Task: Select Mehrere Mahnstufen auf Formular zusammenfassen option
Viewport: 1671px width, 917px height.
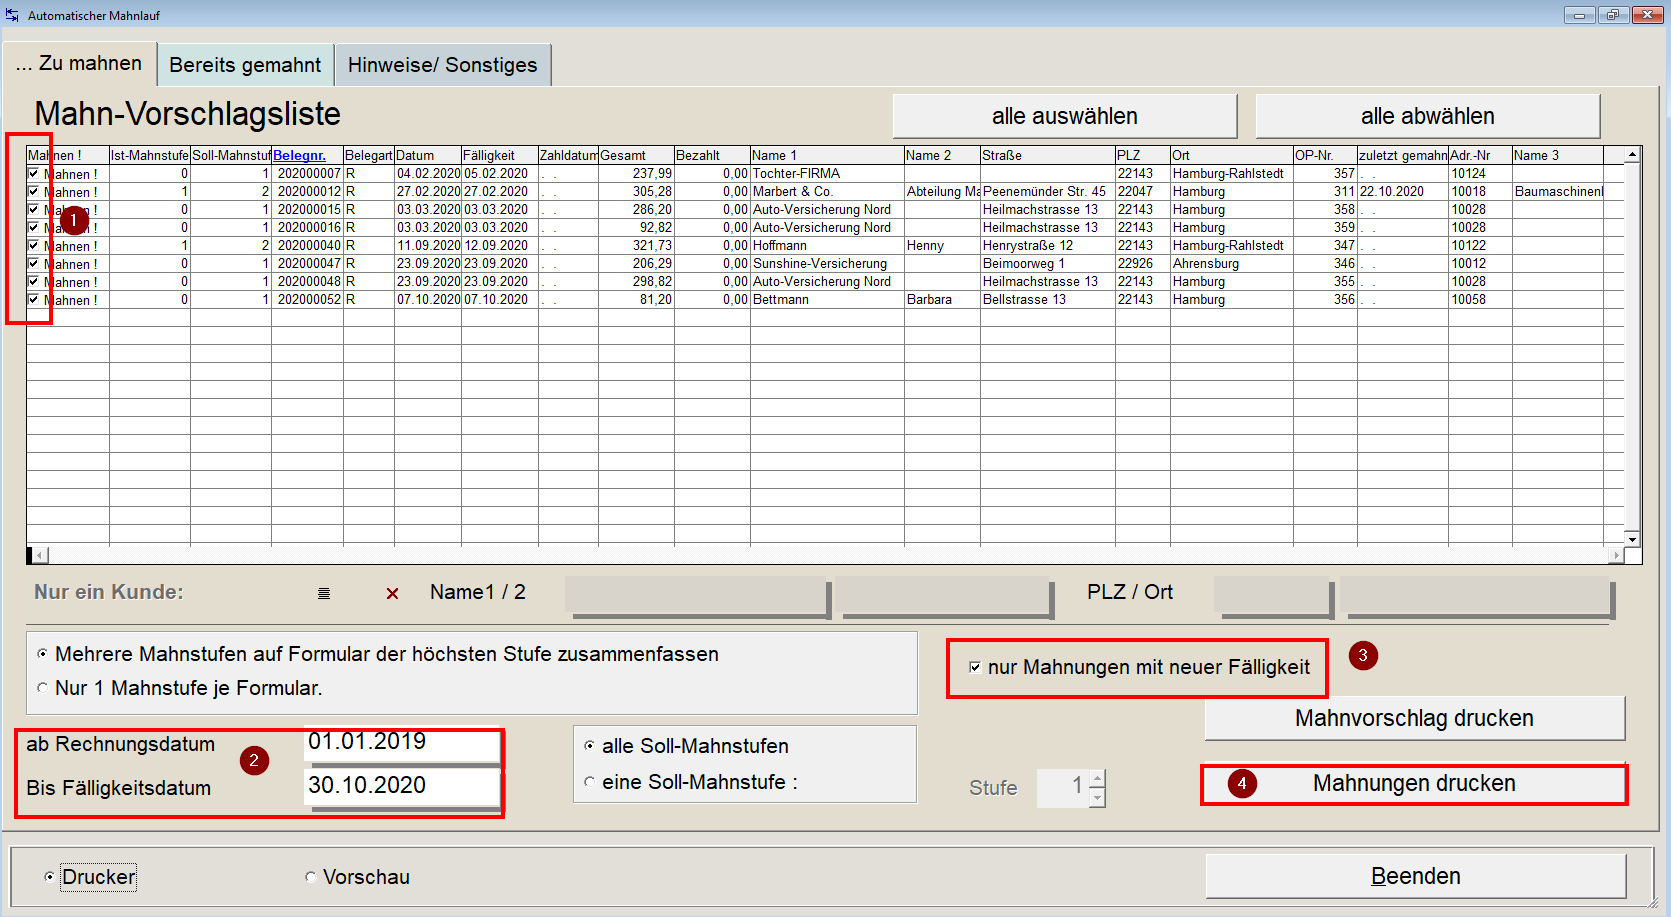Action: tap(42, 654)
